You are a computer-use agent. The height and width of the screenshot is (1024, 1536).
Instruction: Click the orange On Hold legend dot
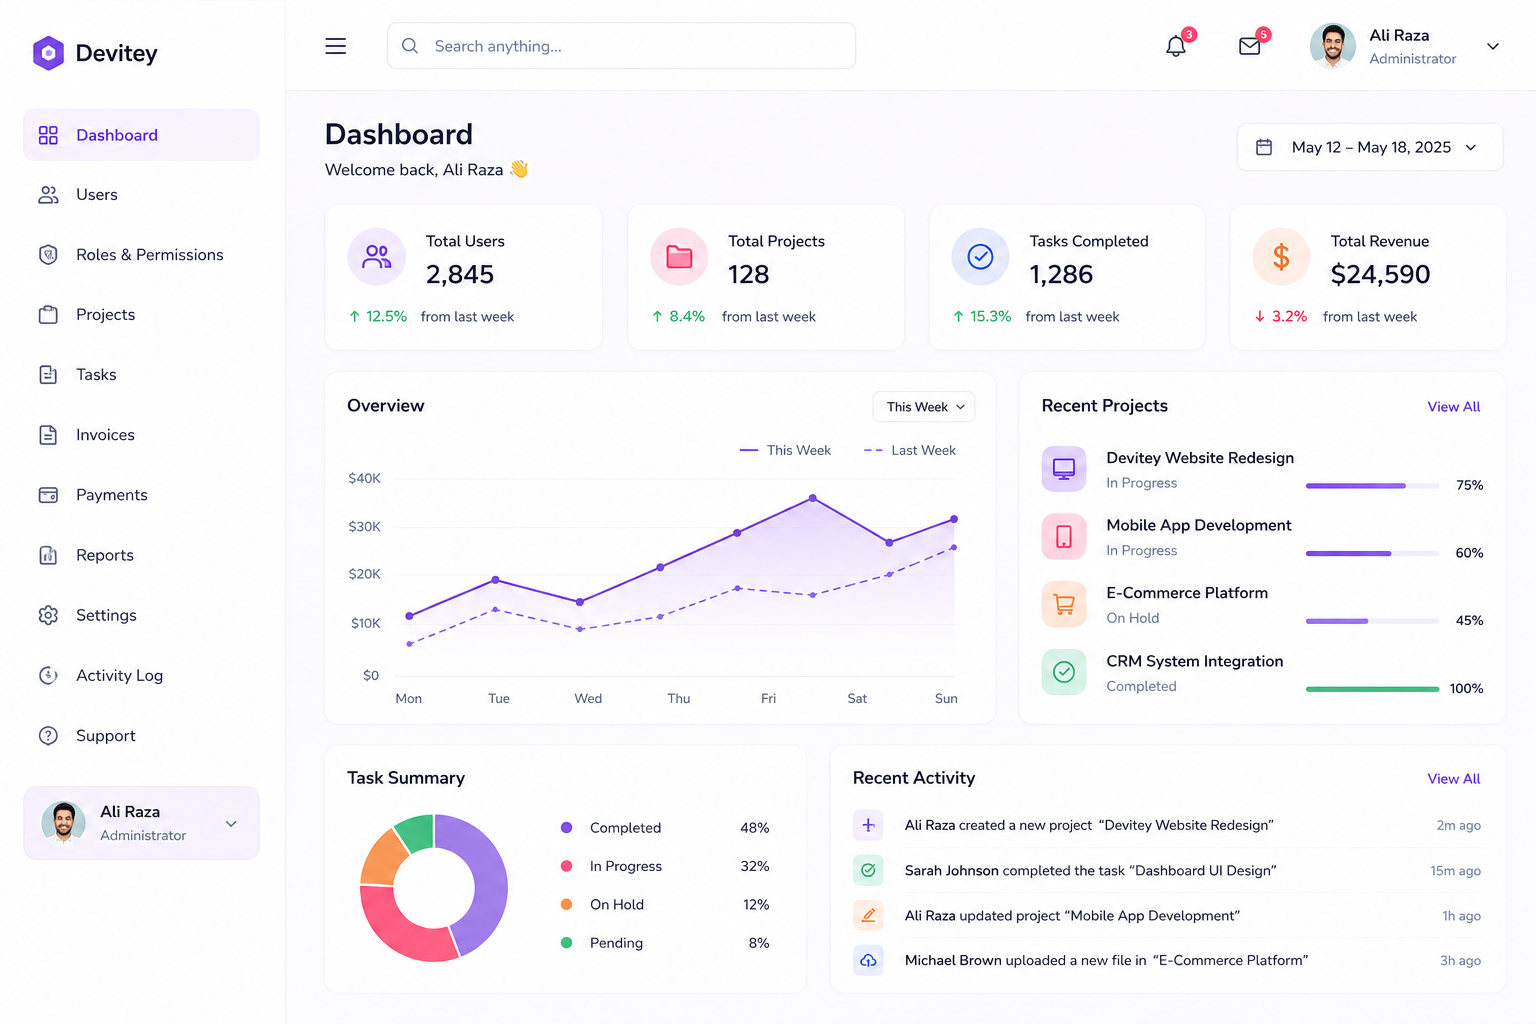pos(566,904)
